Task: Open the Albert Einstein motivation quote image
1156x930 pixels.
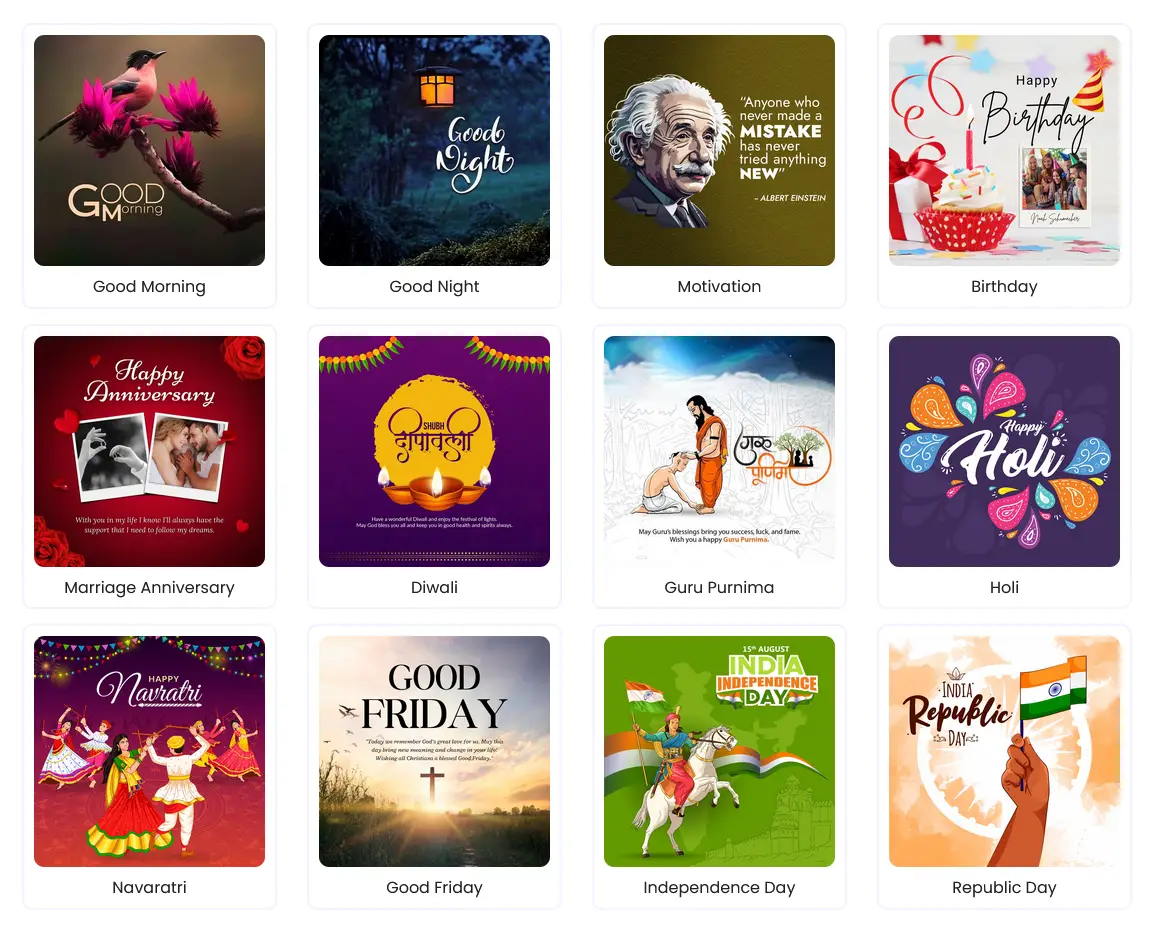Action: click(x=719, y=150)
